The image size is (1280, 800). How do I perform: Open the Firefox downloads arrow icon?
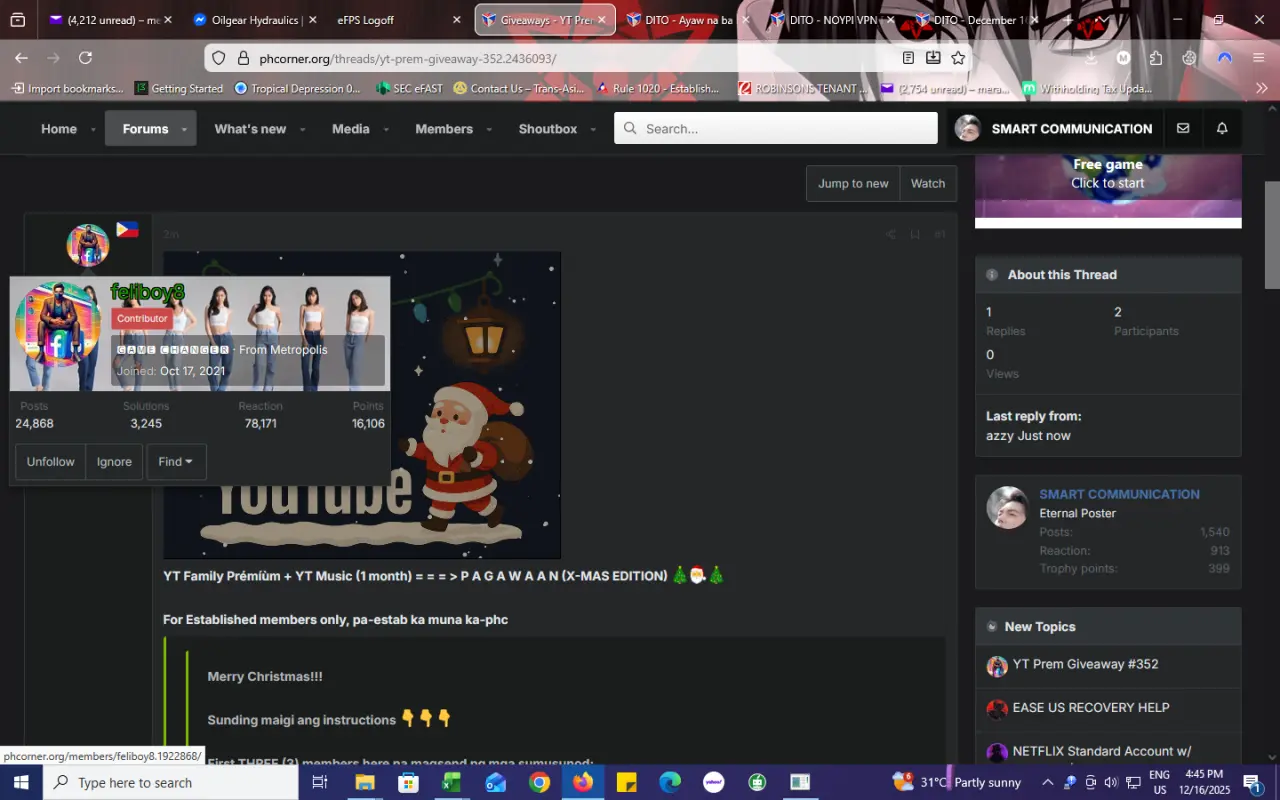click(1091, 58)
